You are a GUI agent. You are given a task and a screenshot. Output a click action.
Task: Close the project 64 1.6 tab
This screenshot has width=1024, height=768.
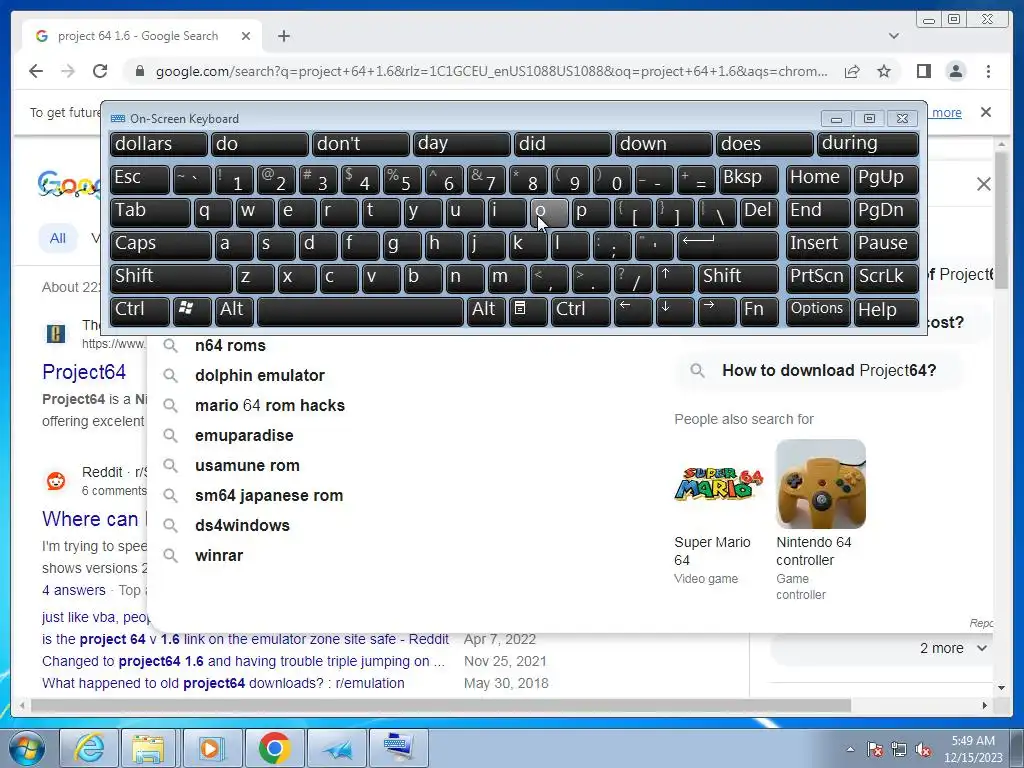tap(246, 36)
